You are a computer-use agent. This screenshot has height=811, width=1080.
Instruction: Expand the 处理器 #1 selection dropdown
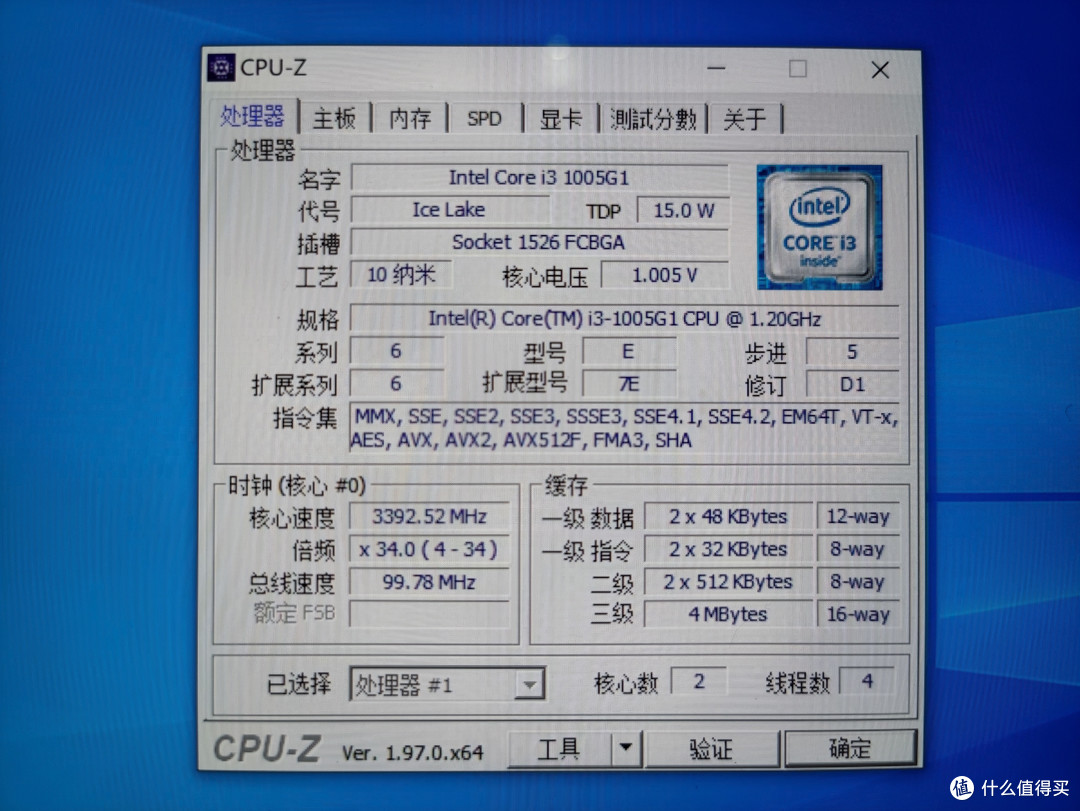coord(529,685)
